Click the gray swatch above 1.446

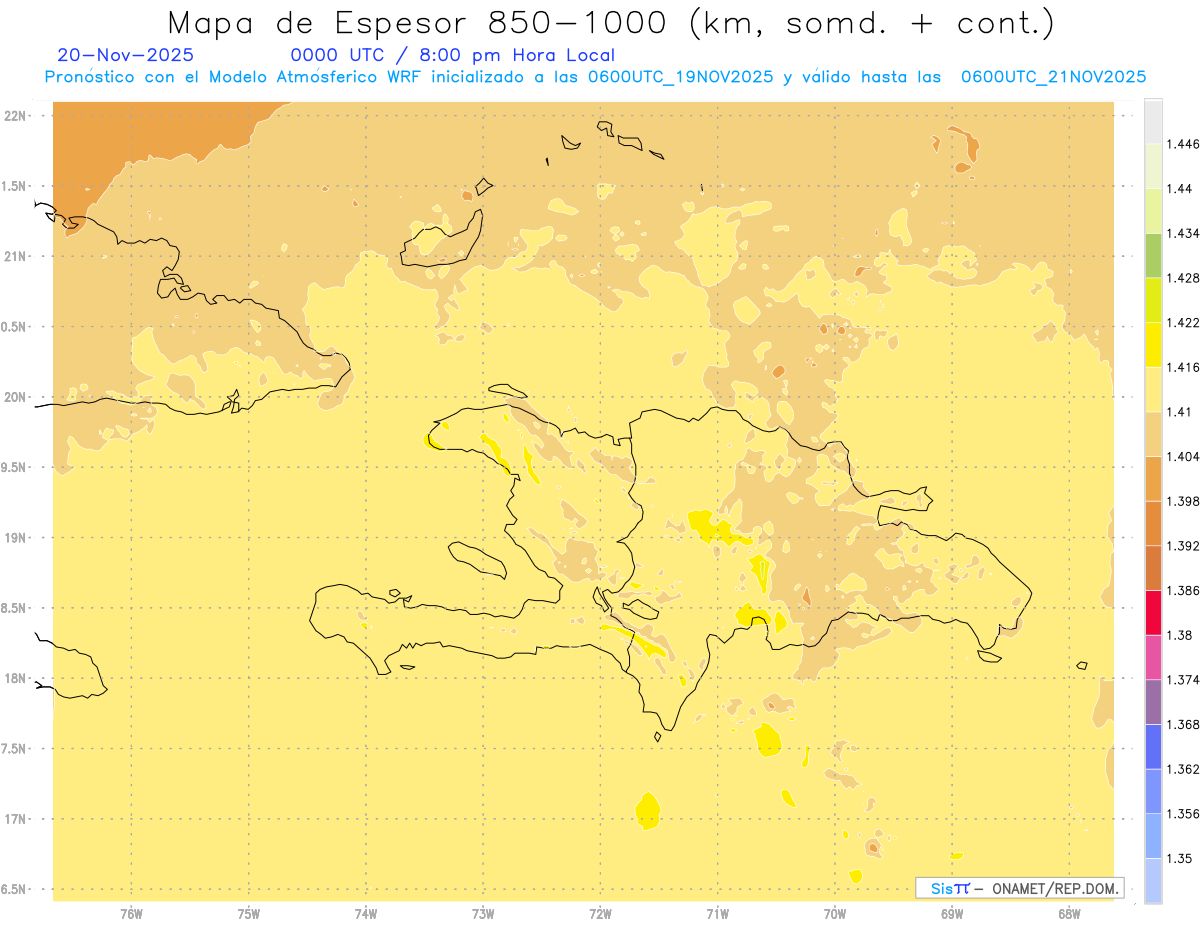pos(1152,121)
